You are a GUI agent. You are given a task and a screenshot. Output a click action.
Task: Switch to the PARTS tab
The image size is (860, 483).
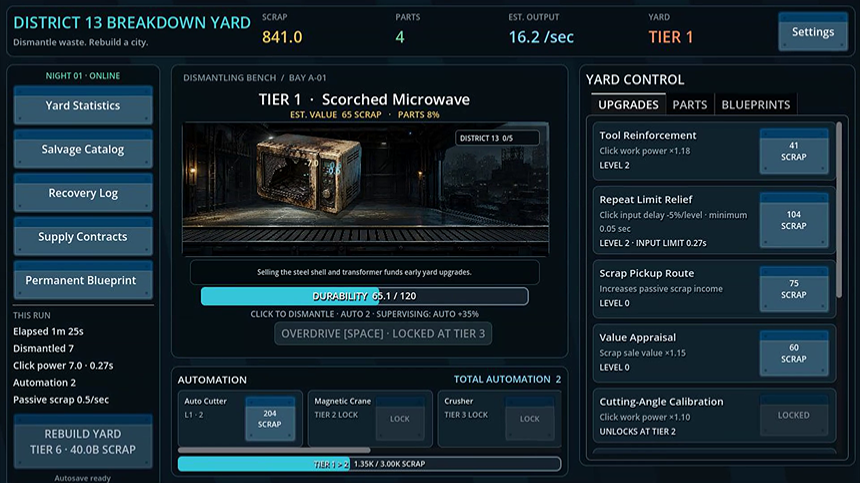tap(689, 104)
